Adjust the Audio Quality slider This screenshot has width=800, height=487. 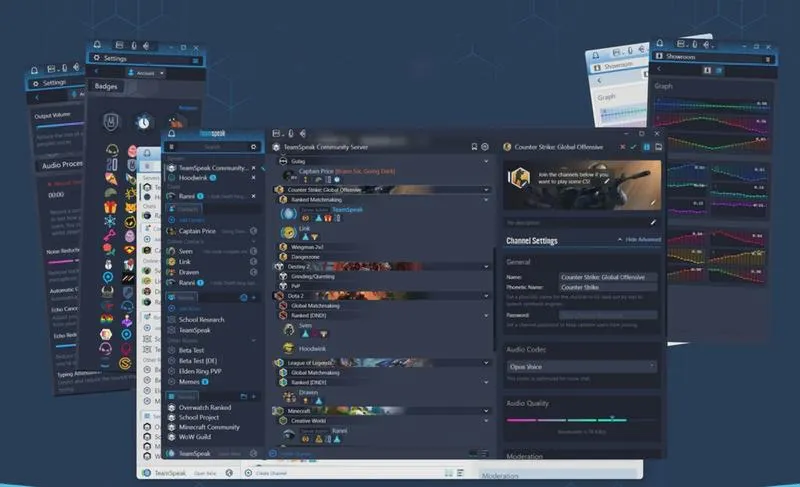581,420
